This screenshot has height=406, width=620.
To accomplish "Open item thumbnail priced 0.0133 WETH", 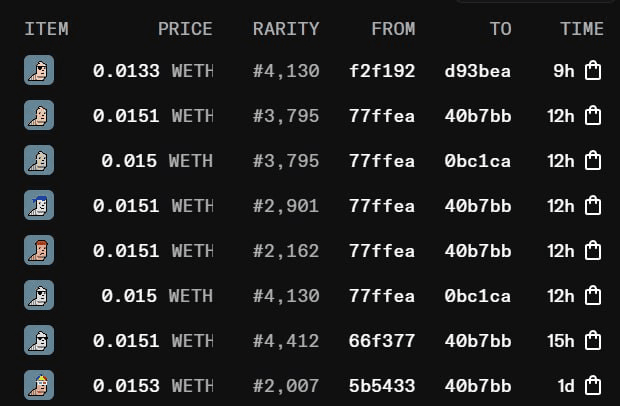I will pos(39,71).
